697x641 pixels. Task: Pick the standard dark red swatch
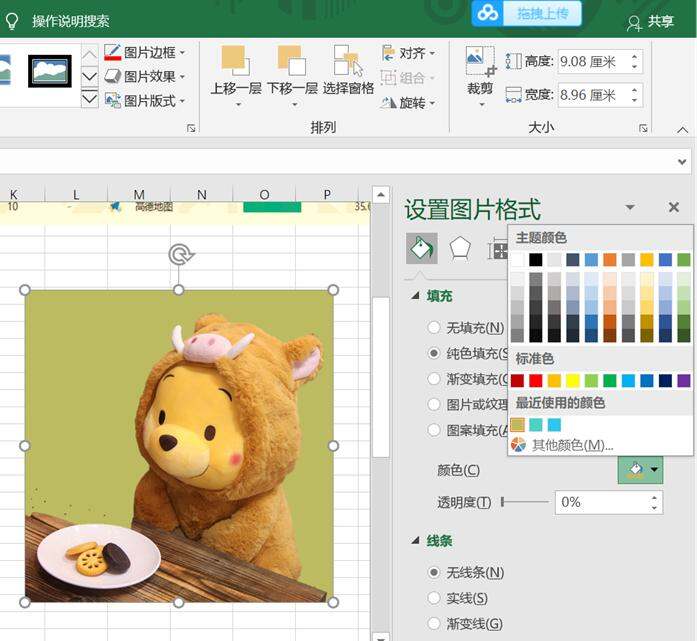click(x=517, y=381)
